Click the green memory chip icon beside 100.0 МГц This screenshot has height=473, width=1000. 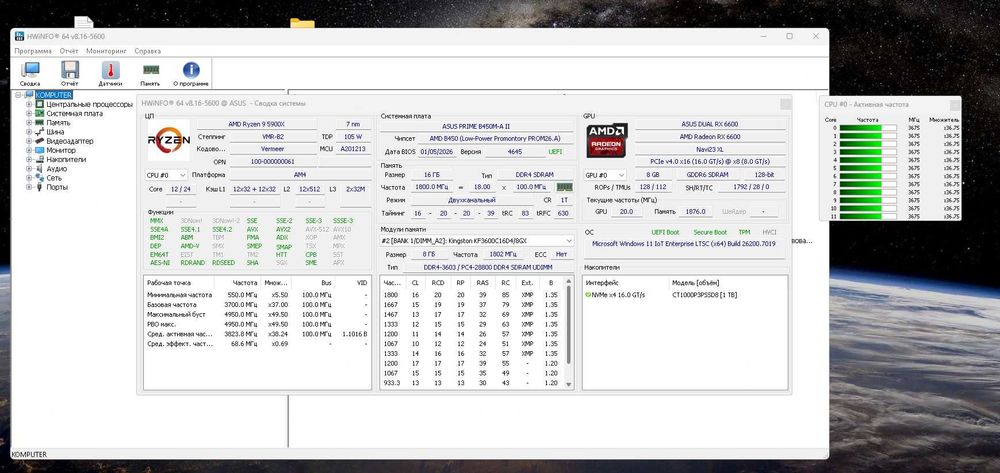pos(564,187)
